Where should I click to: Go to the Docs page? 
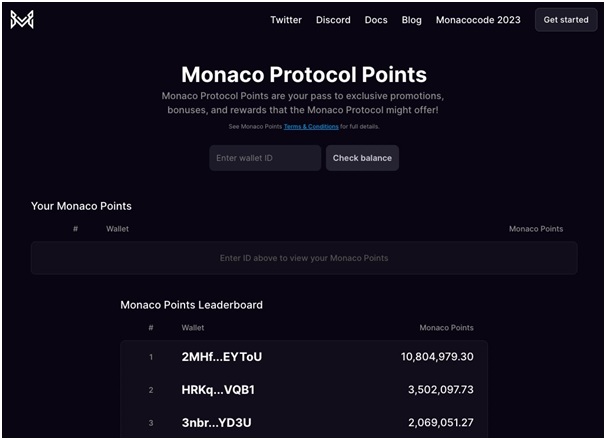(x=376, y=20)
